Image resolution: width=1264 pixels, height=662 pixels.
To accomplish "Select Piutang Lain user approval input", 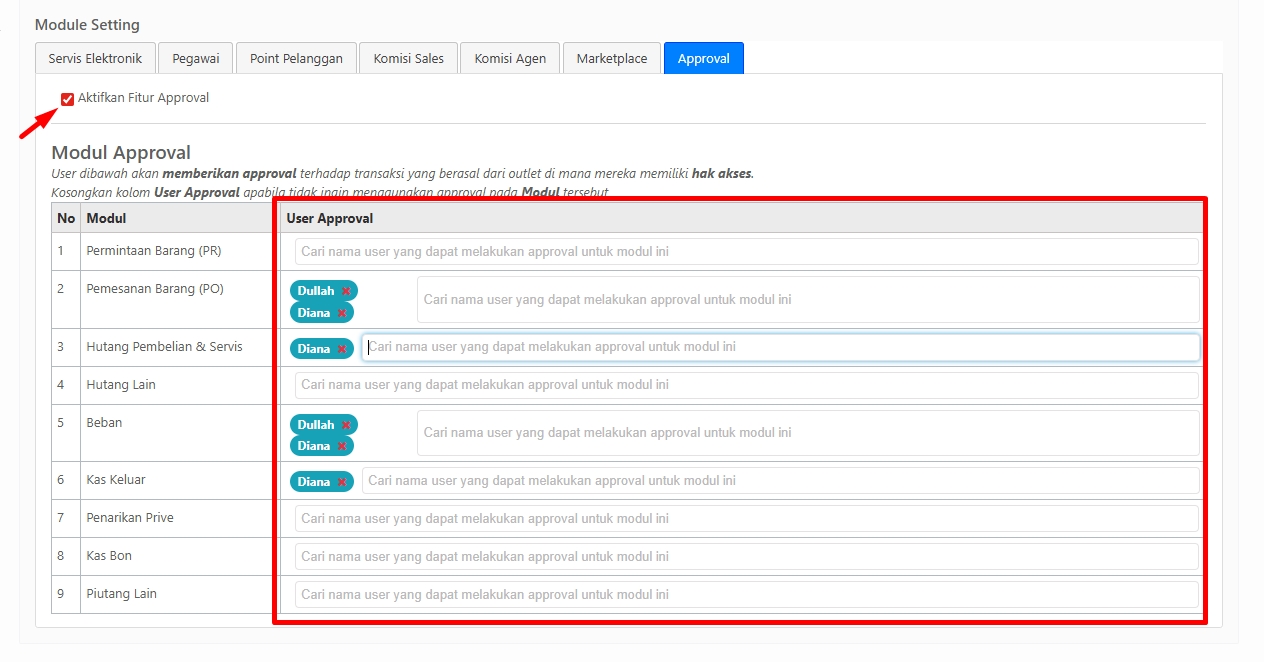I will coord(746,595).
